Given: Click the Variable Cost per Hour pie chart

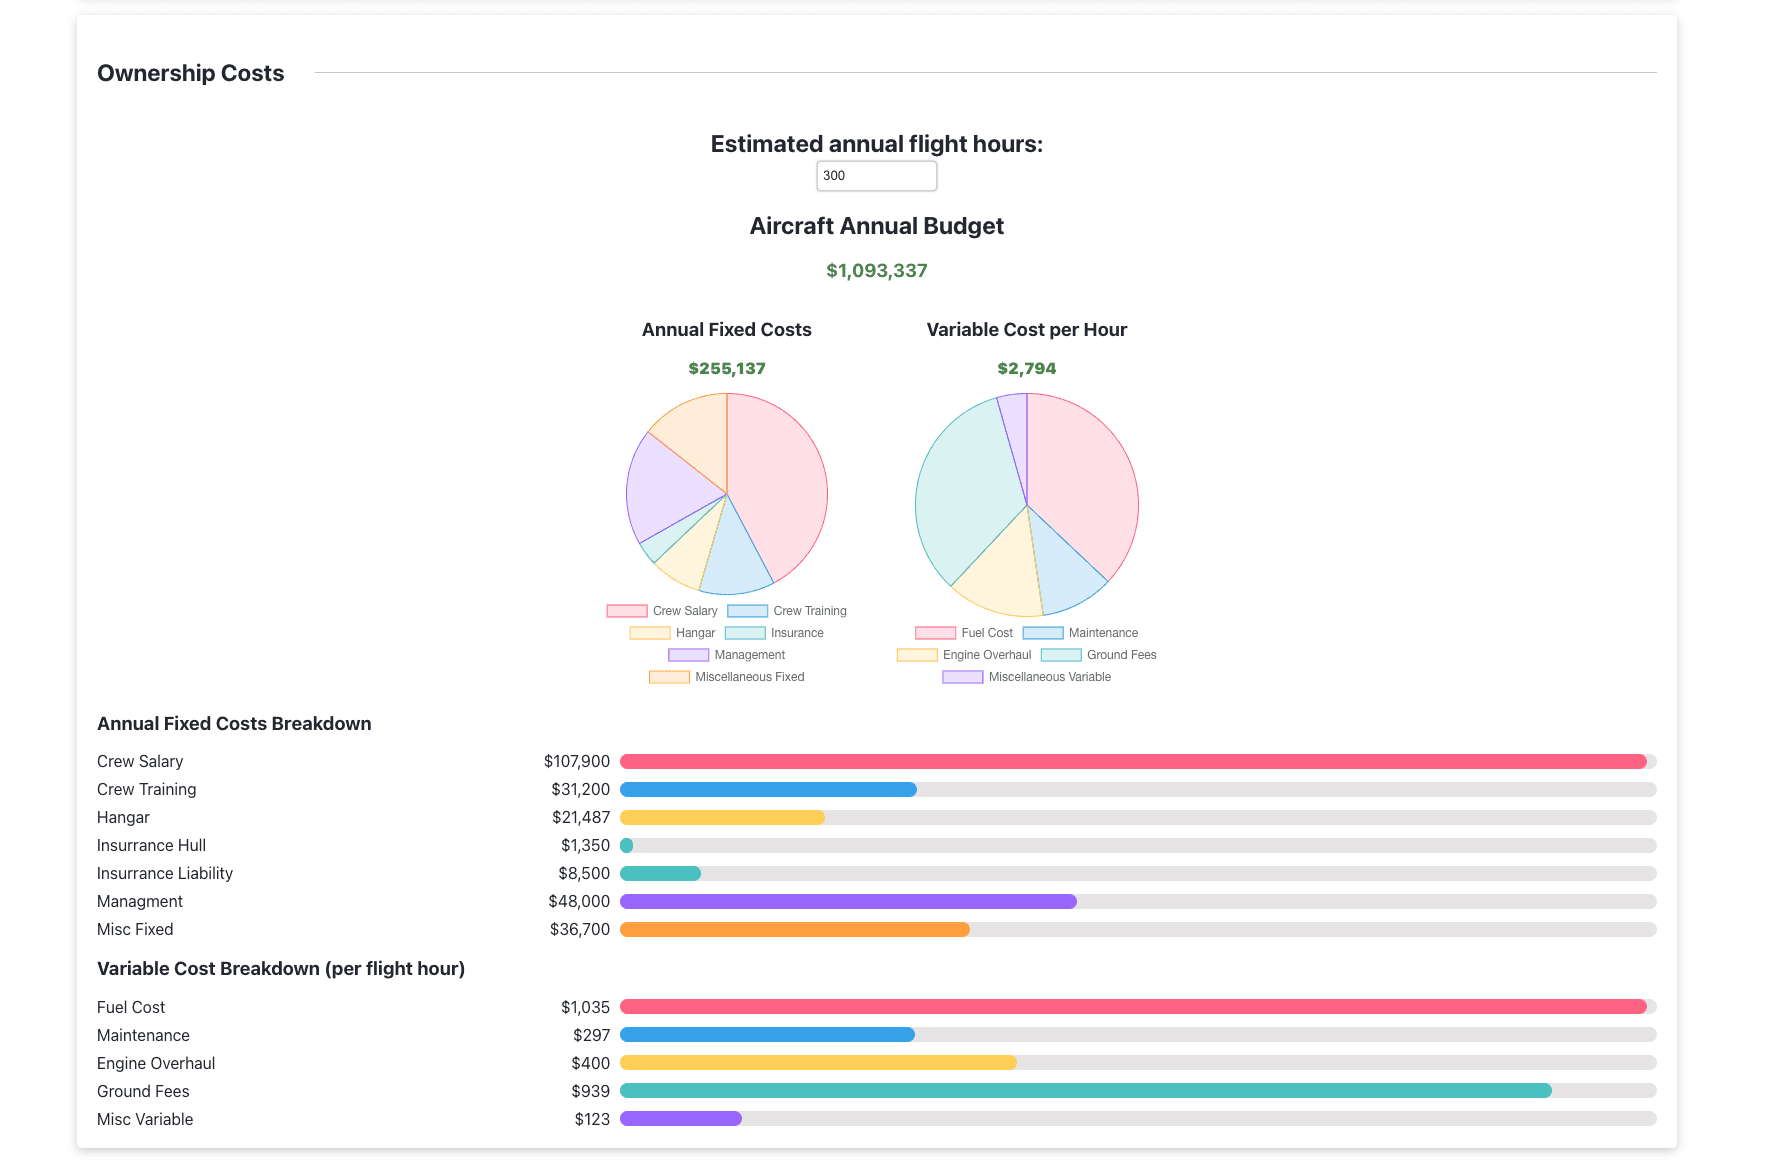Looking at the screenshot, I should 1027,505.
